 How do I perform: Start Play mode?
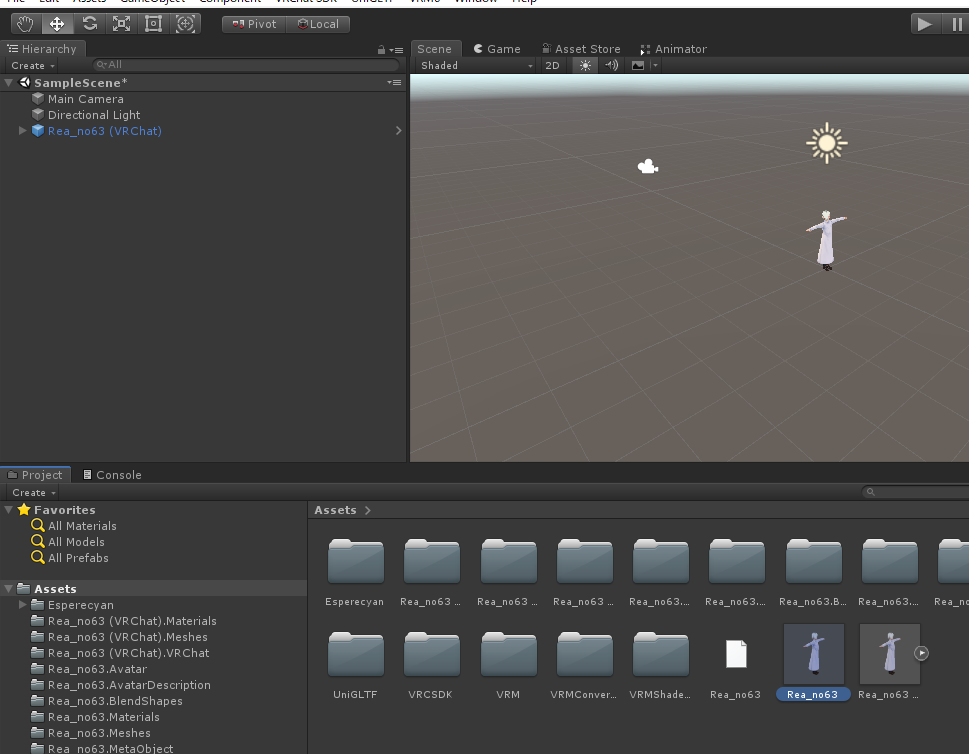pyautogui.click(x=925, y=24)
